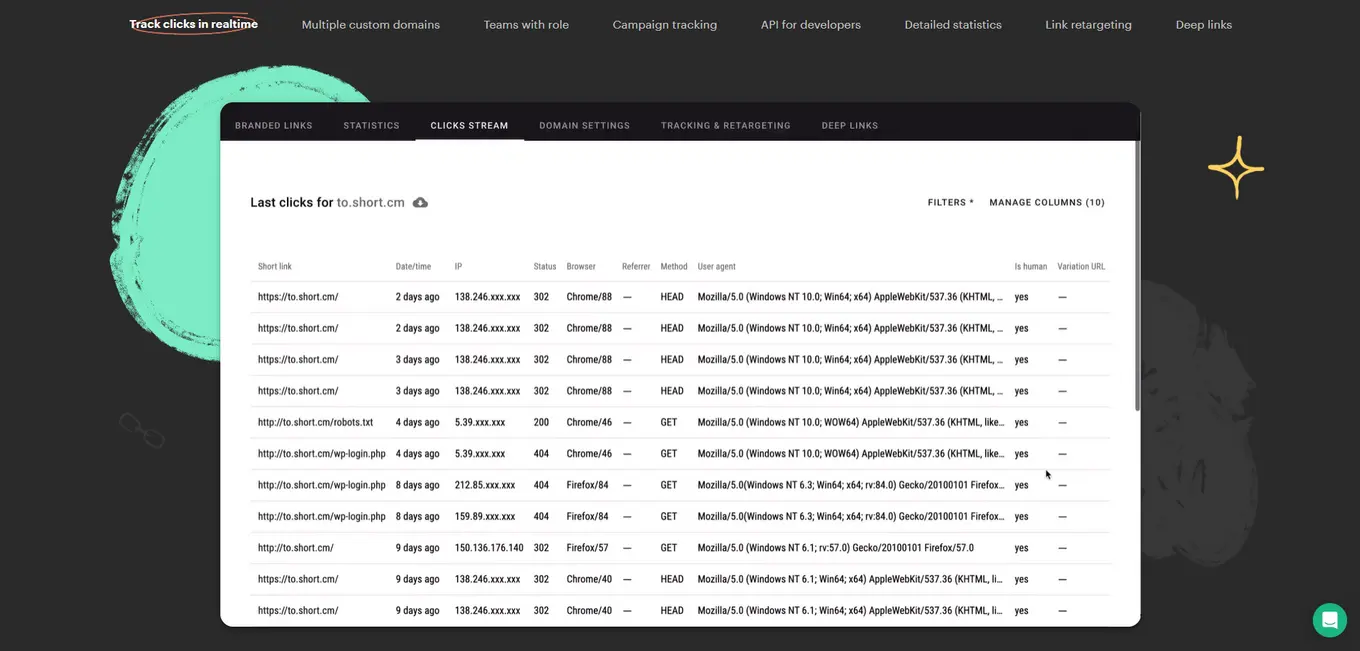Select Track clicks in realtime feature
This screenshot has width=1360, height=651.
[x=193, y=24]
